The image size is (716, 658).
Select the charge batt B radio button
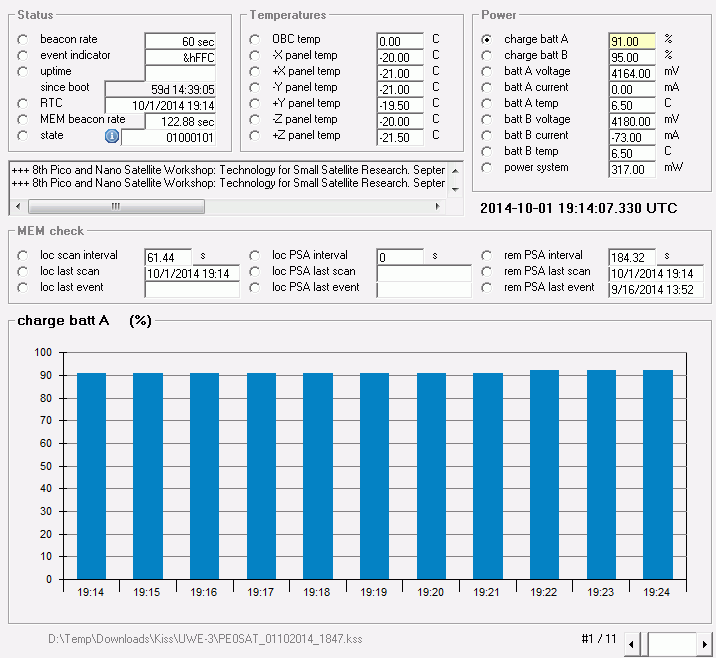[x=487, y=56]
